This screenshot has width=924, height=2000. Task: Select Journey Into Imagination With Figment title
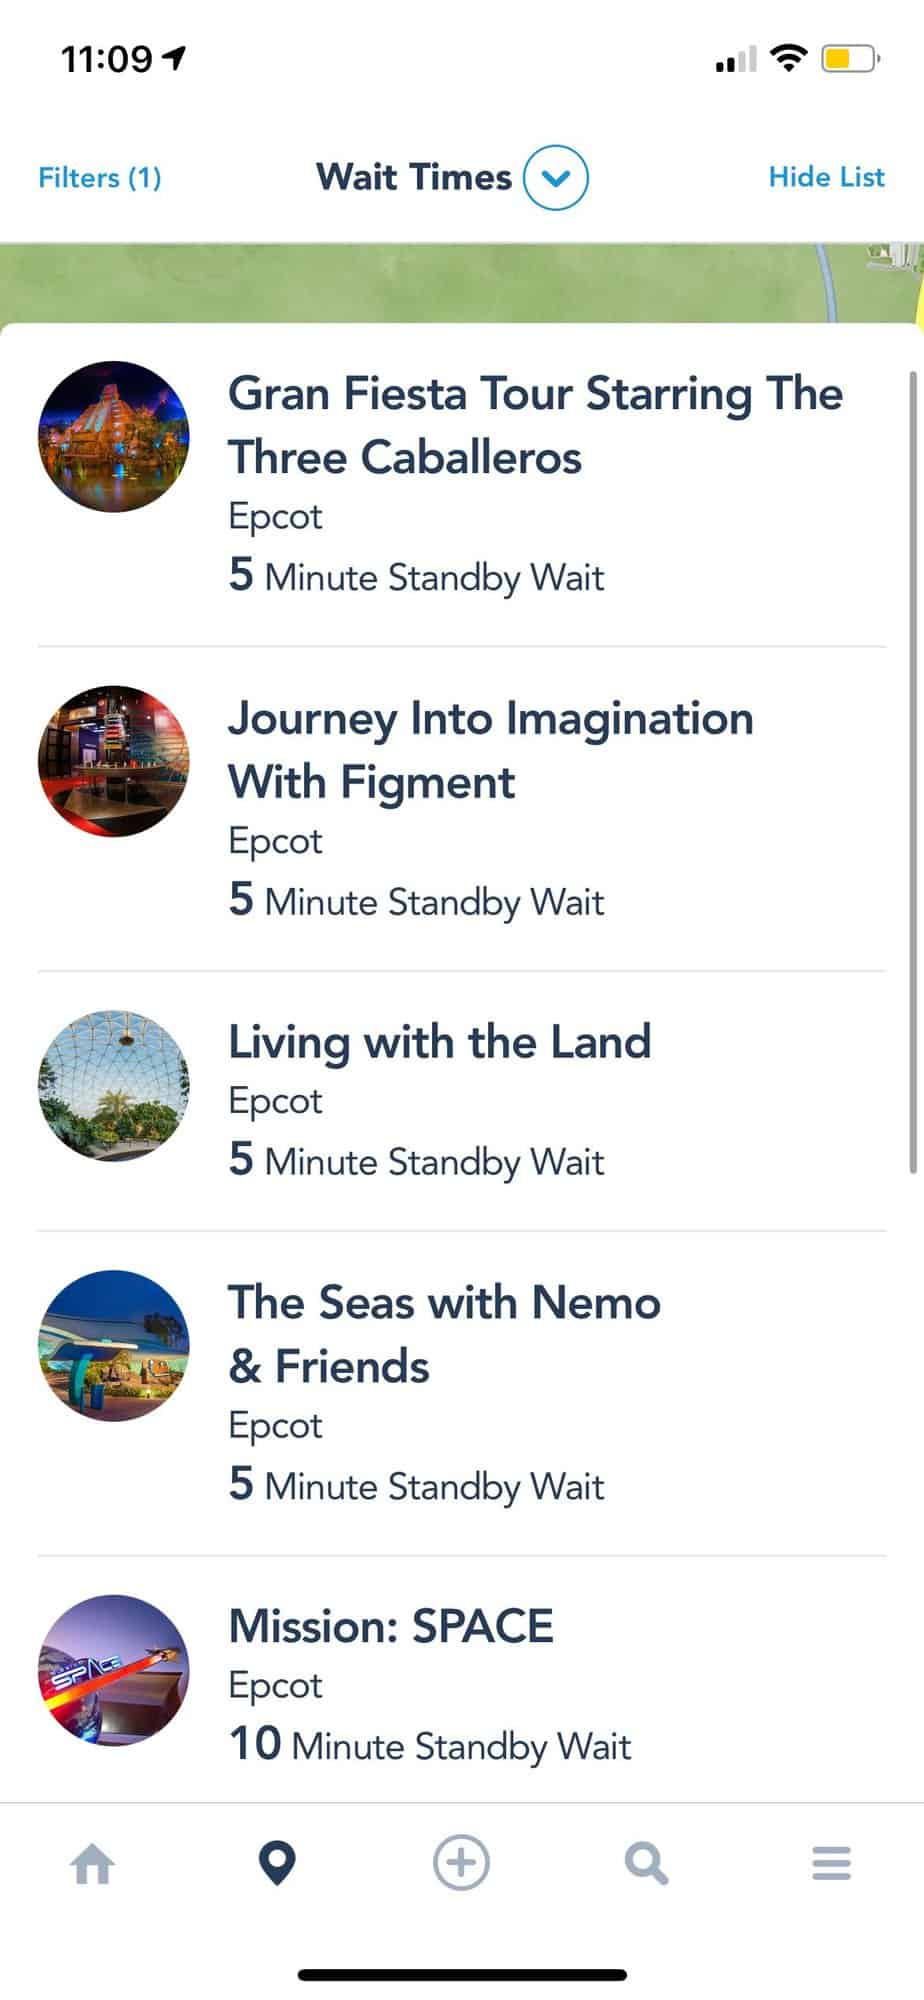click(490, 750)
